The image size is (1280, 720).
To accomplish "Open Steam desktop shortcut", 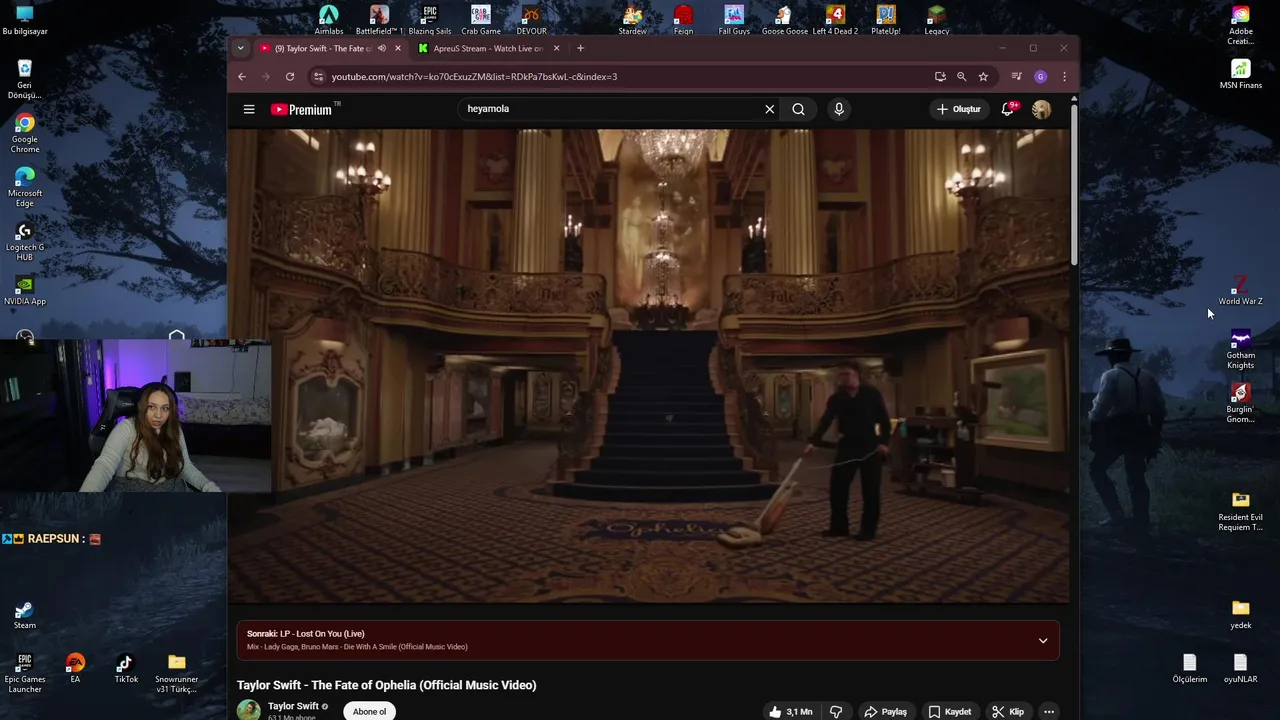I will tap(25, 615).
